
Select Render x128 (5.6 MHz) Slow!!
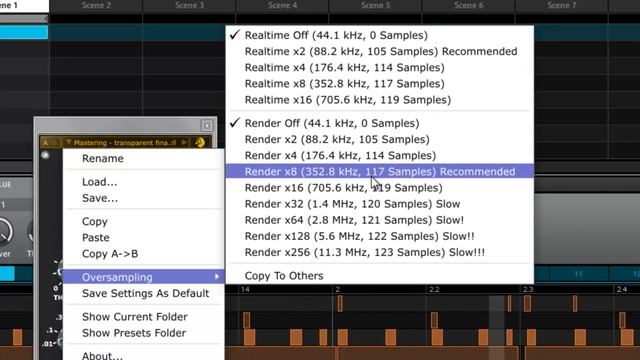click(380, 236)
